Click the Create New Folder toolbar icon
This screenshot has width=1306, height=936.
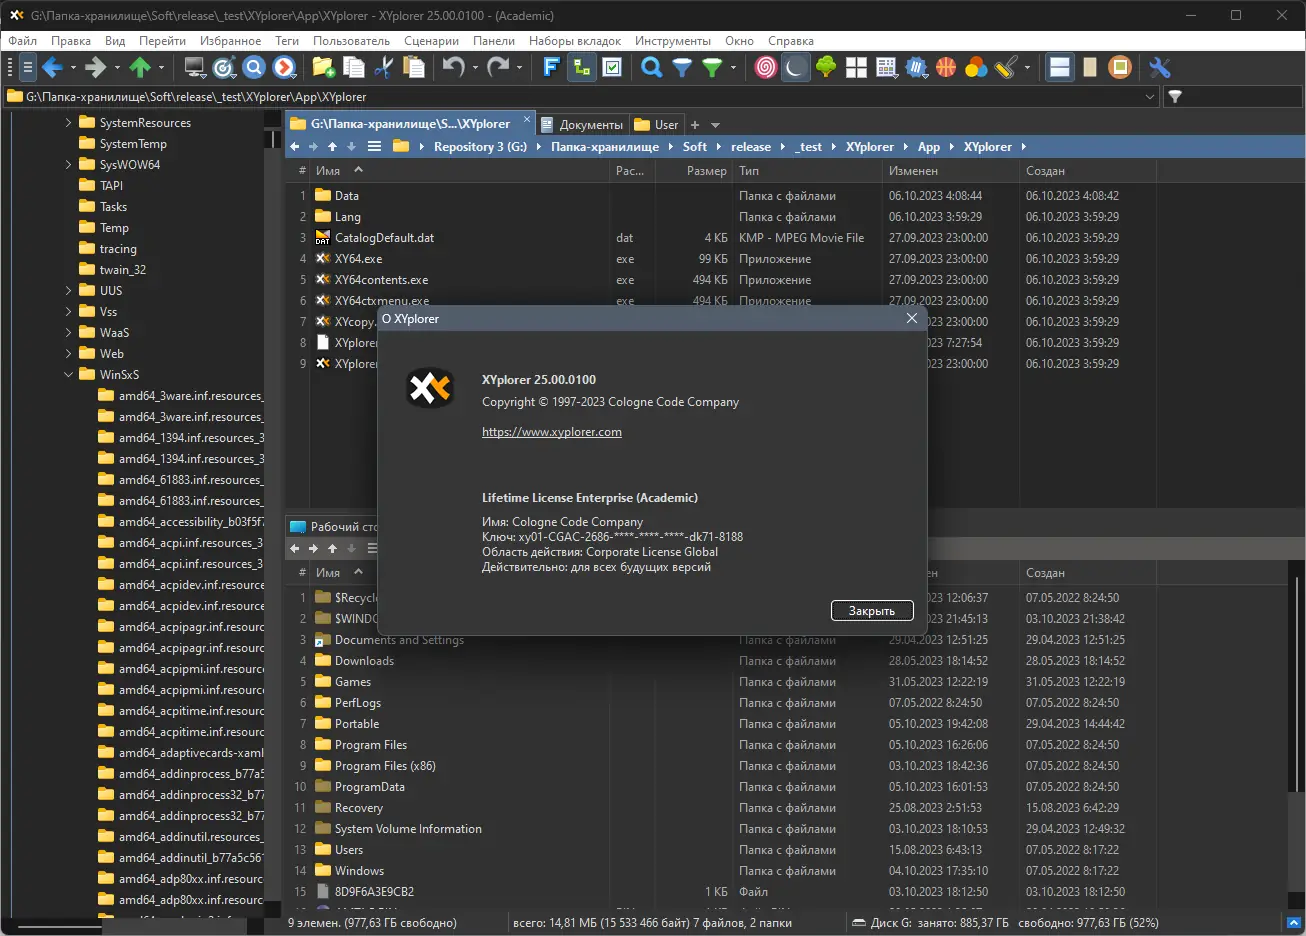(x=322, y=68)
